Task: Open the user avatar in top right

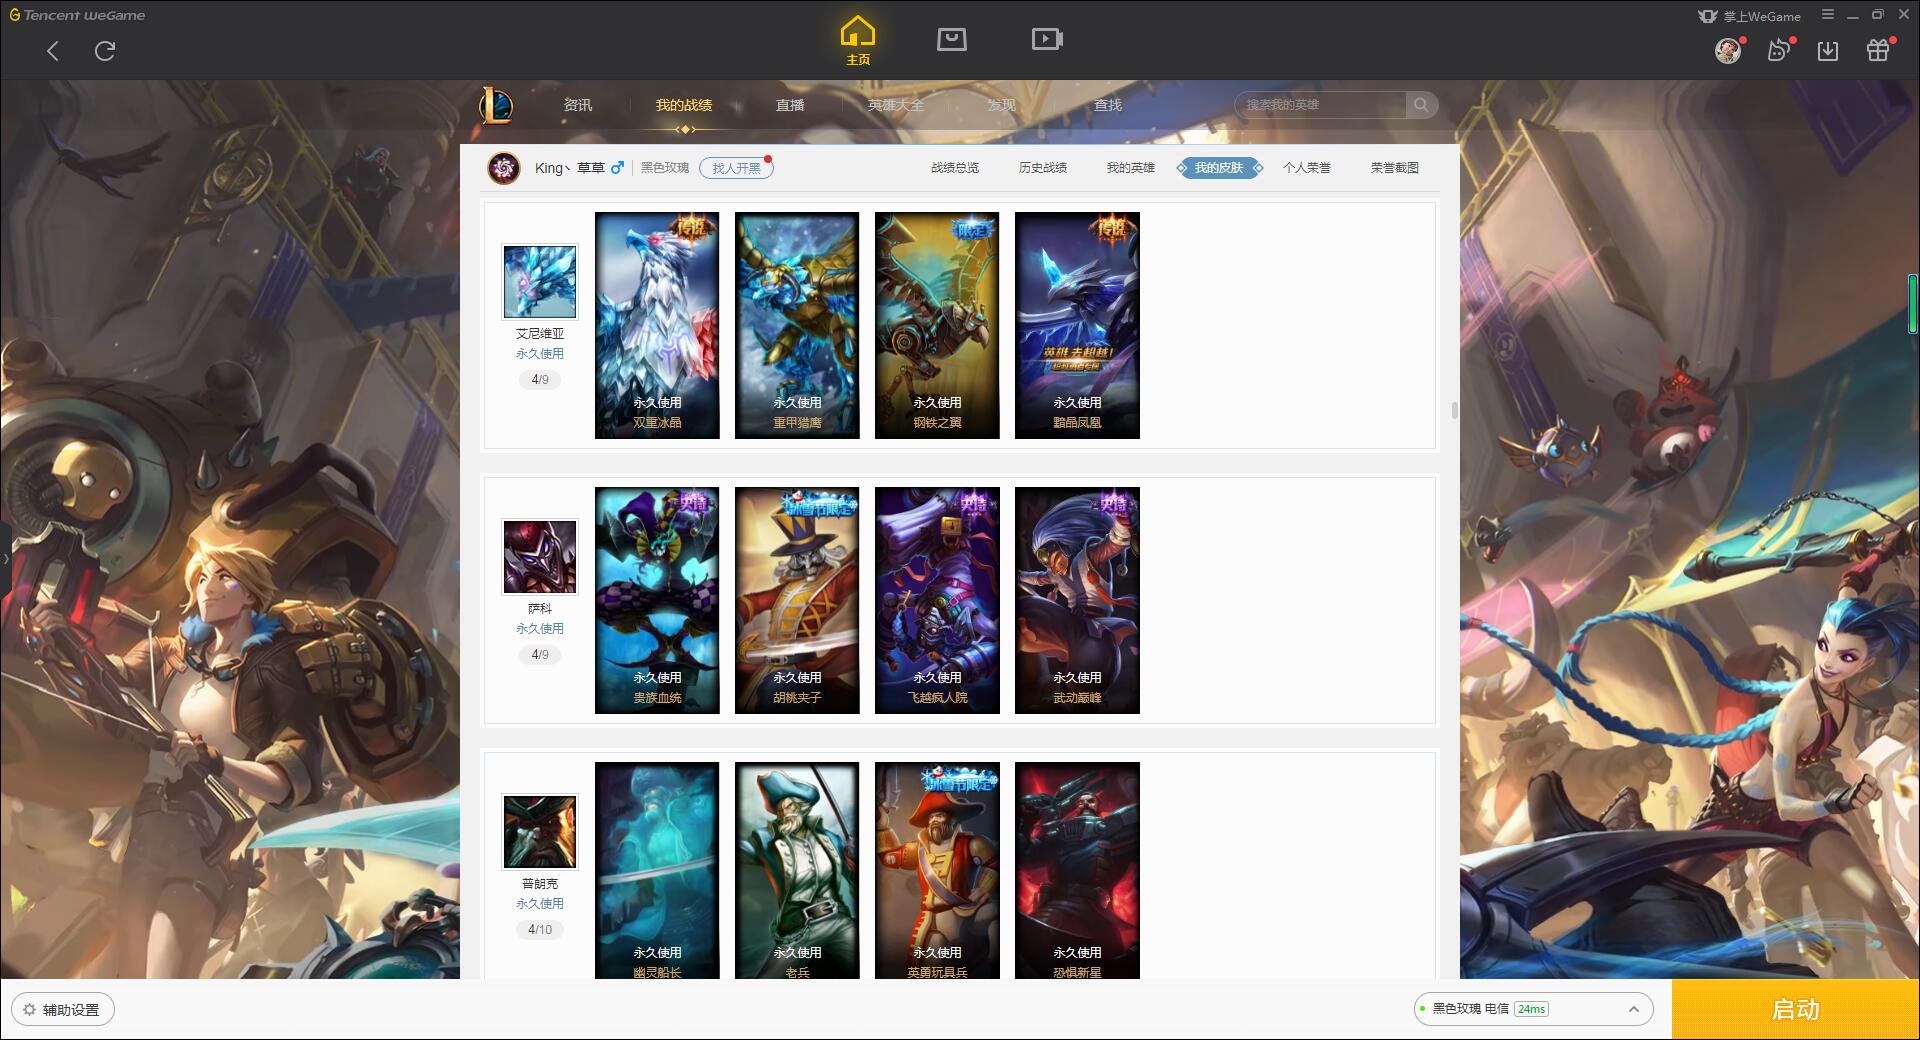Action: [1727, 51]
